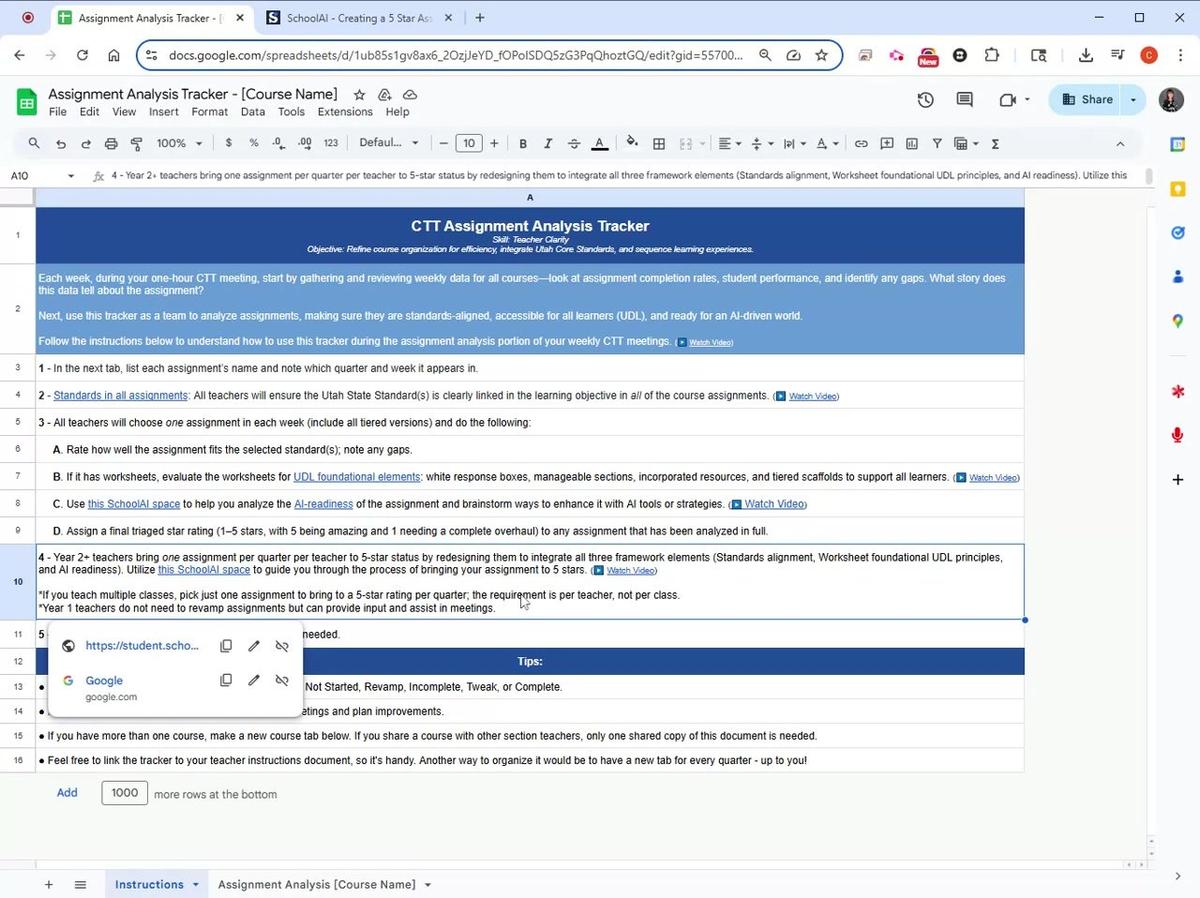Toggle bold formatting
The height and width of the screenshot is (898, 1200).
tap(522, 144)
